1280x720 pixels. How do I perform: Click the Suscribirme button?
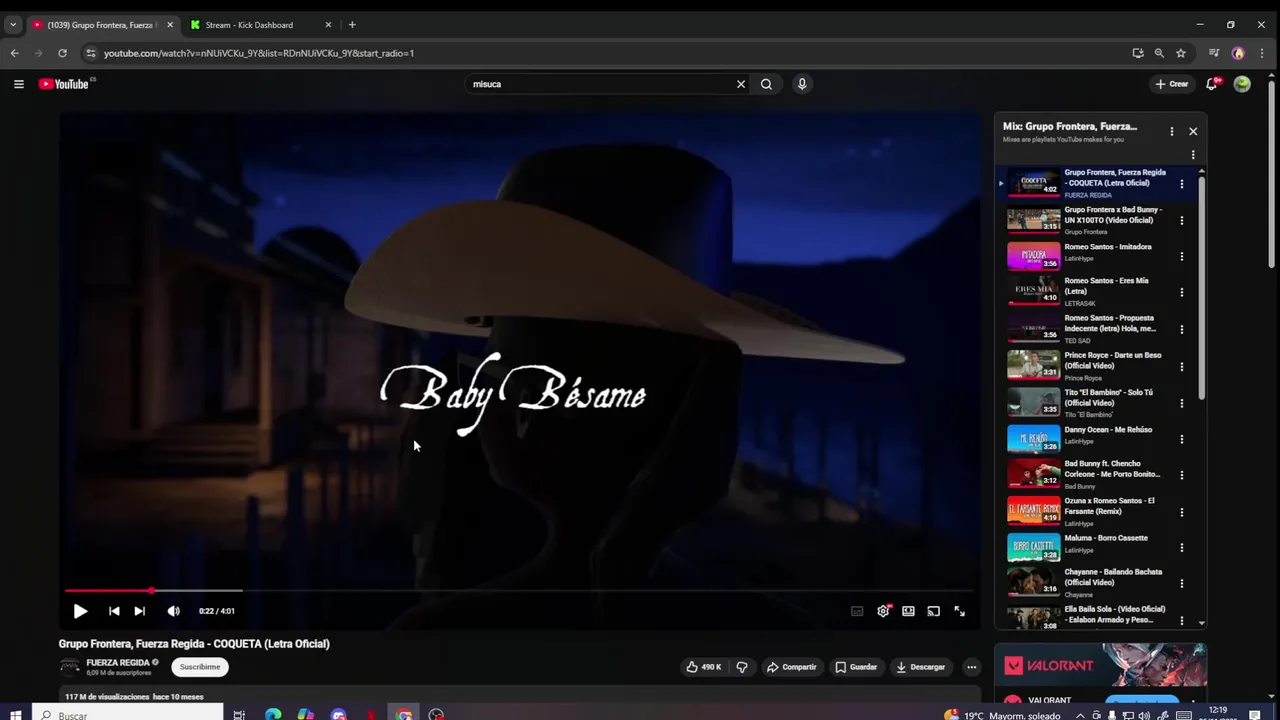click(x=200, y=667)
